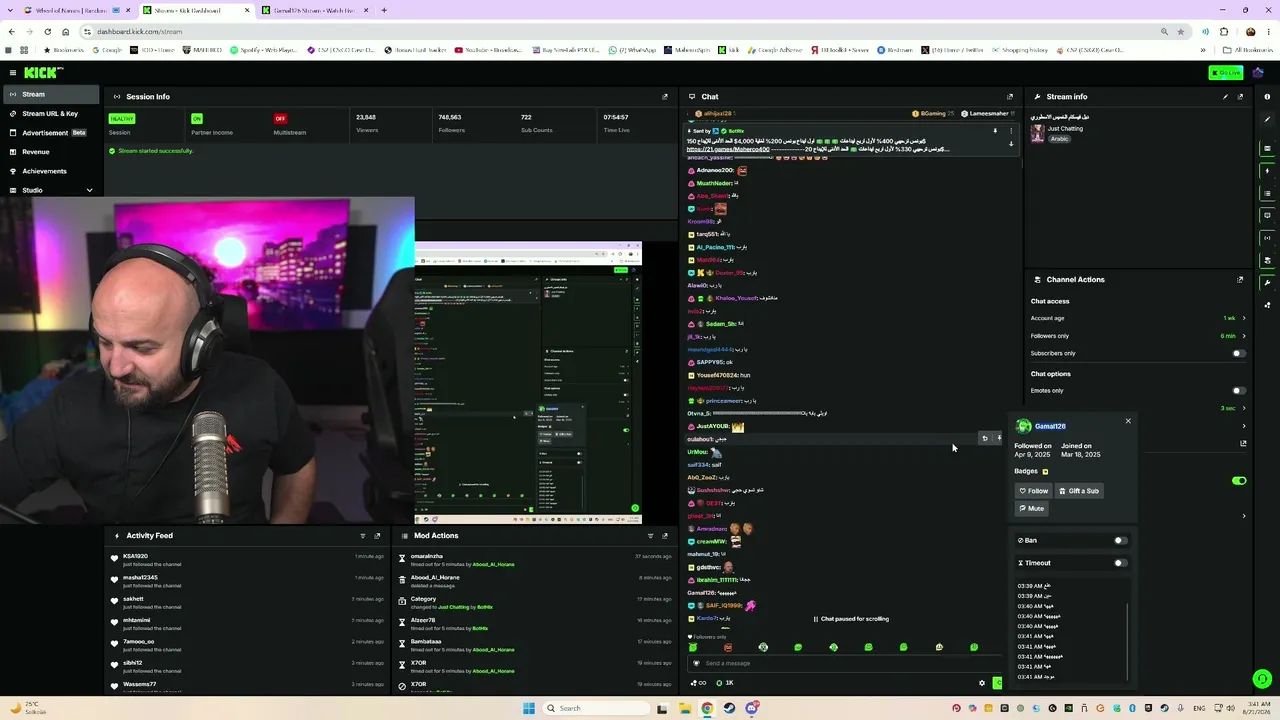
Task: Pop out the Chat panel
Action: tap(1010, 97)
